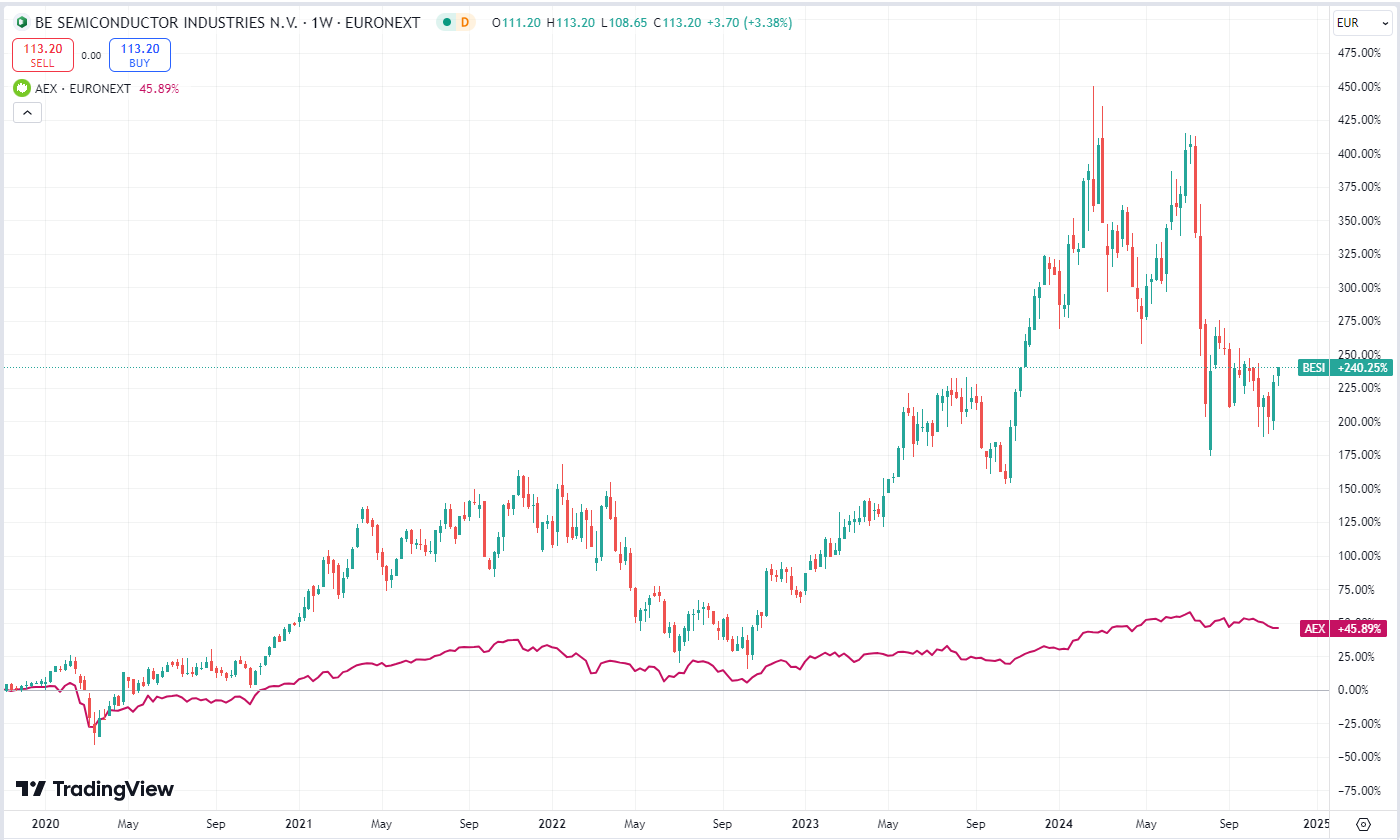Screen dimensions: 1400x840
Task: Click the 100.00% price axis label
Action: (x=1358, y=556)
